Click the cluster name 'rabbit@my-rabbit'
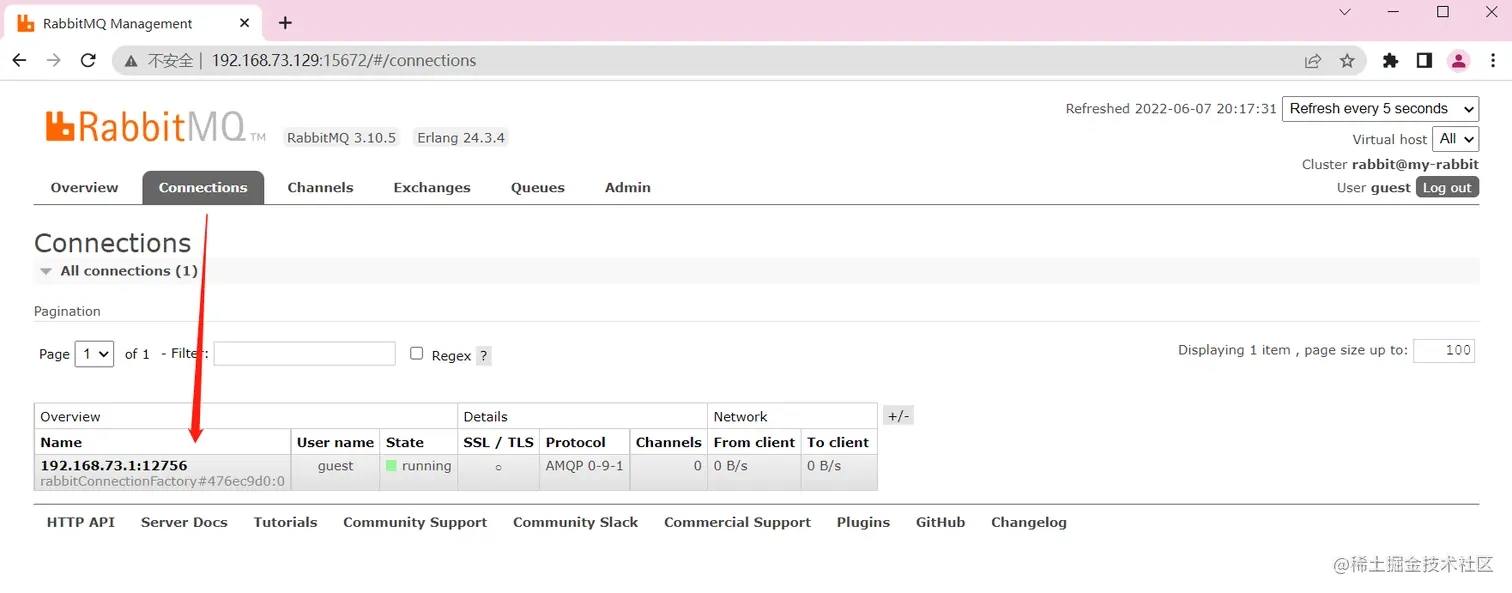 [x=1415, y=164]
